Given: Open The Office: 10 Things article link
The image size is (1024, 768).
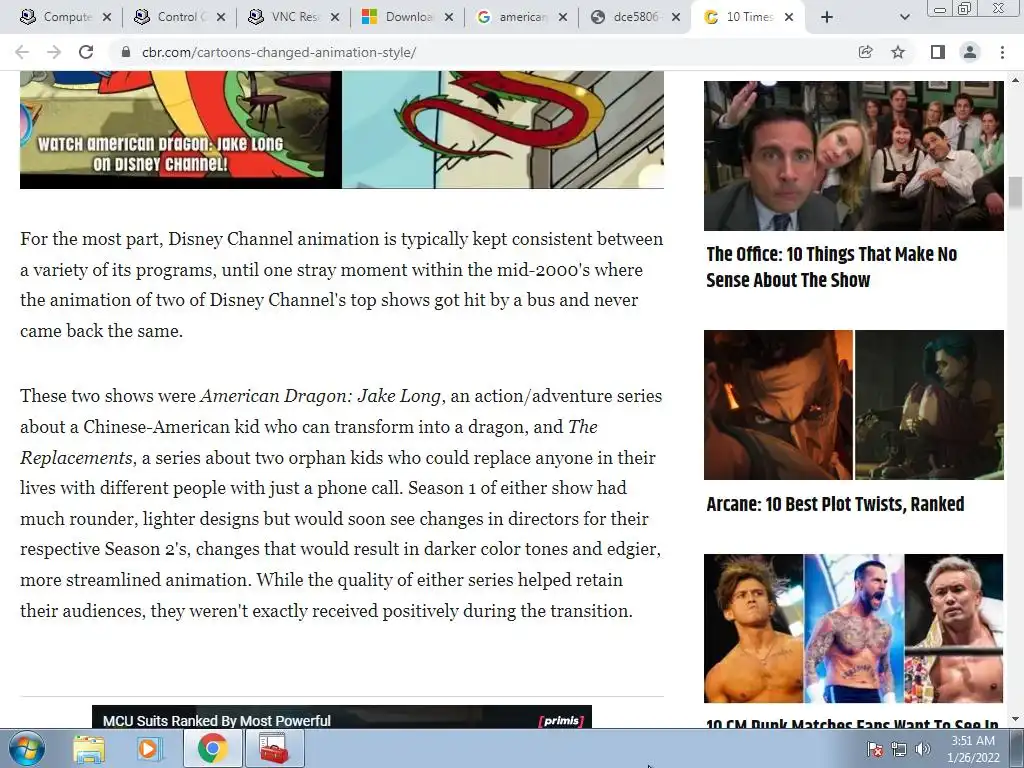Looking at the screenshot, I should tap(831, 267).
